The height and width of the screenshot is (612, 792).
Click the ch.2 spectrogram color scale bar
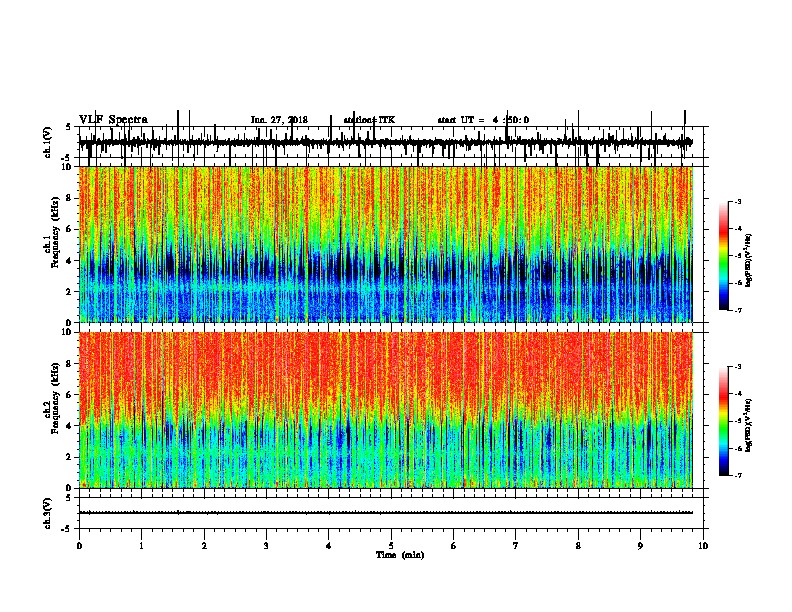tap(723, 421)
